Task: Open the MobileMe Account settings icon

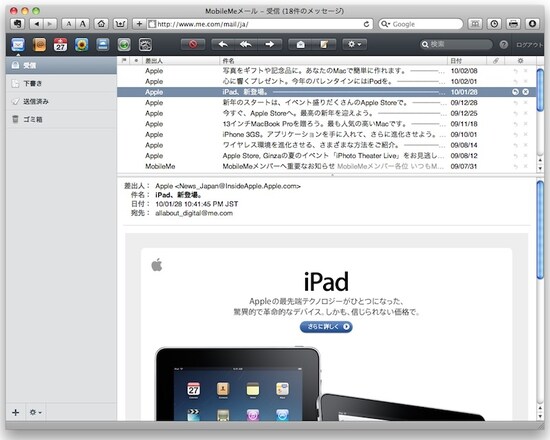Action: (145, 45)
